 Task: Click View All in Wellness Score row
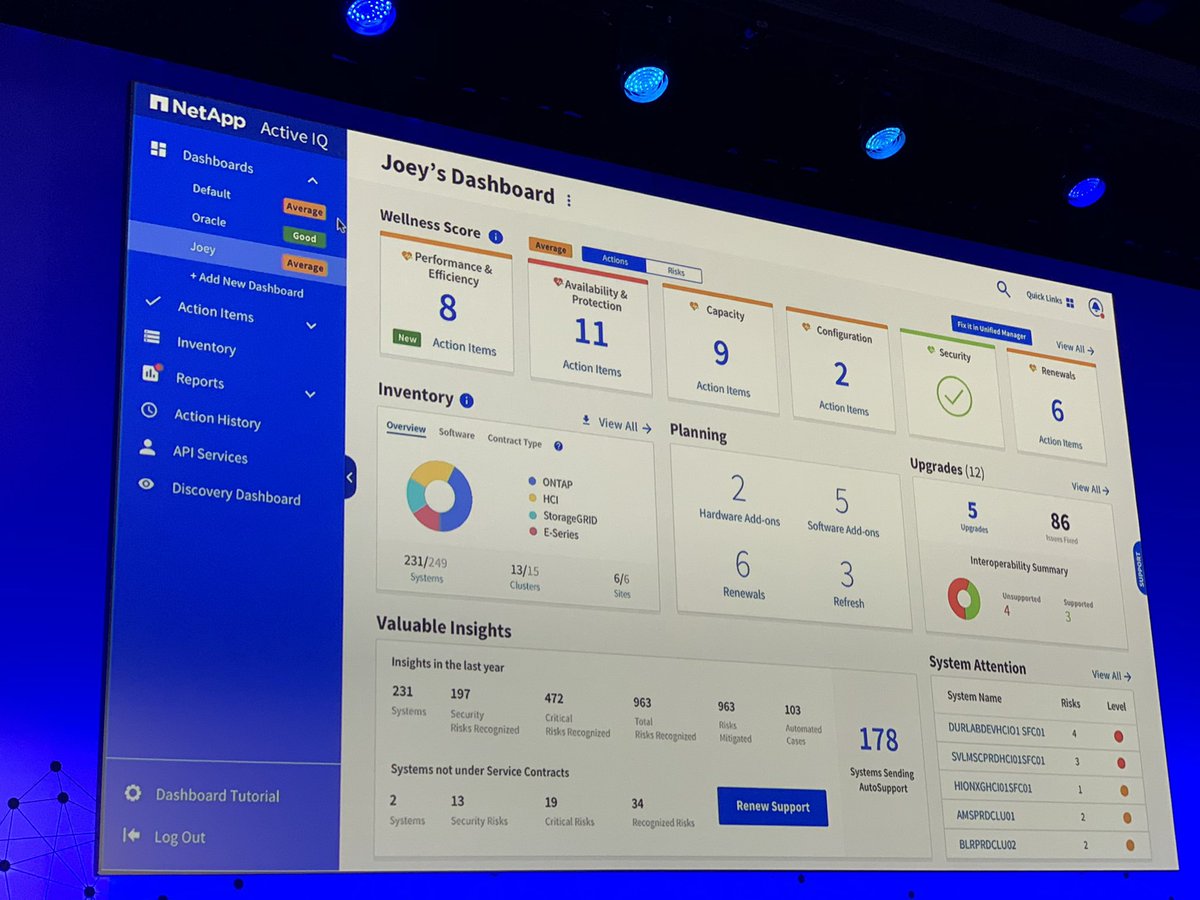tap(1075, 349)
